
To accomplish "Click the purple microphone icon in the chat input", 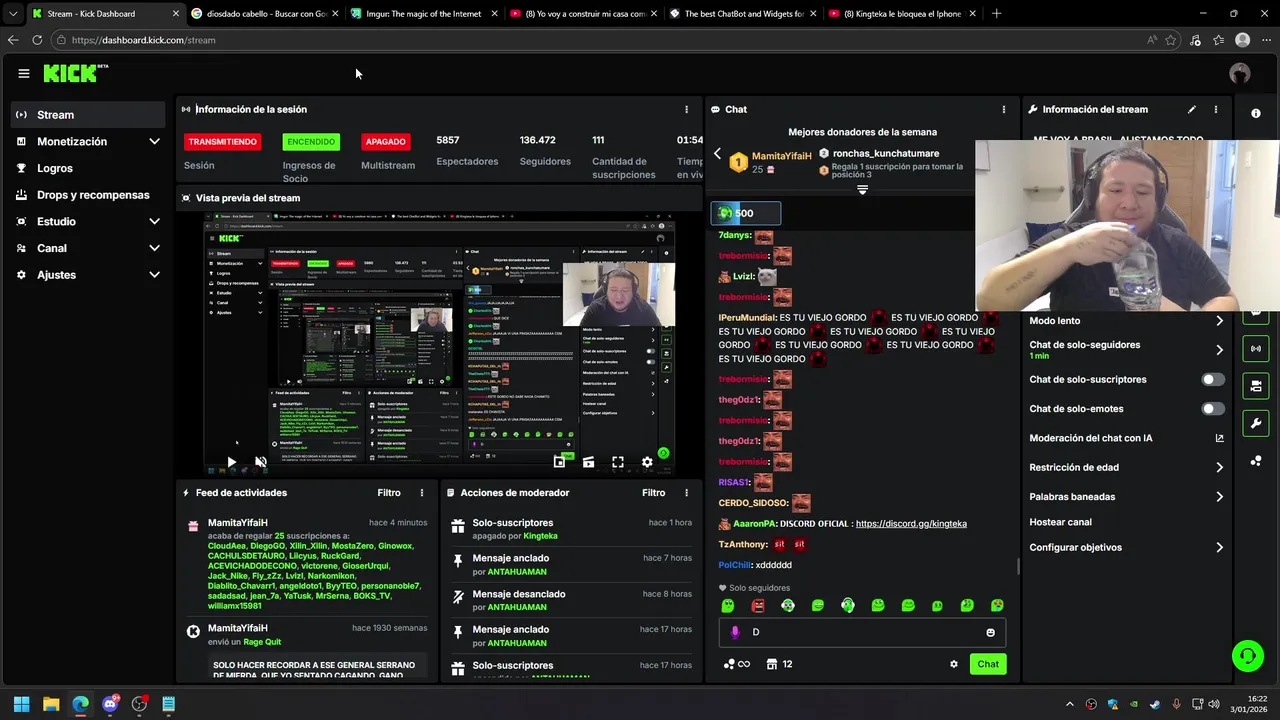I will 735,632.
